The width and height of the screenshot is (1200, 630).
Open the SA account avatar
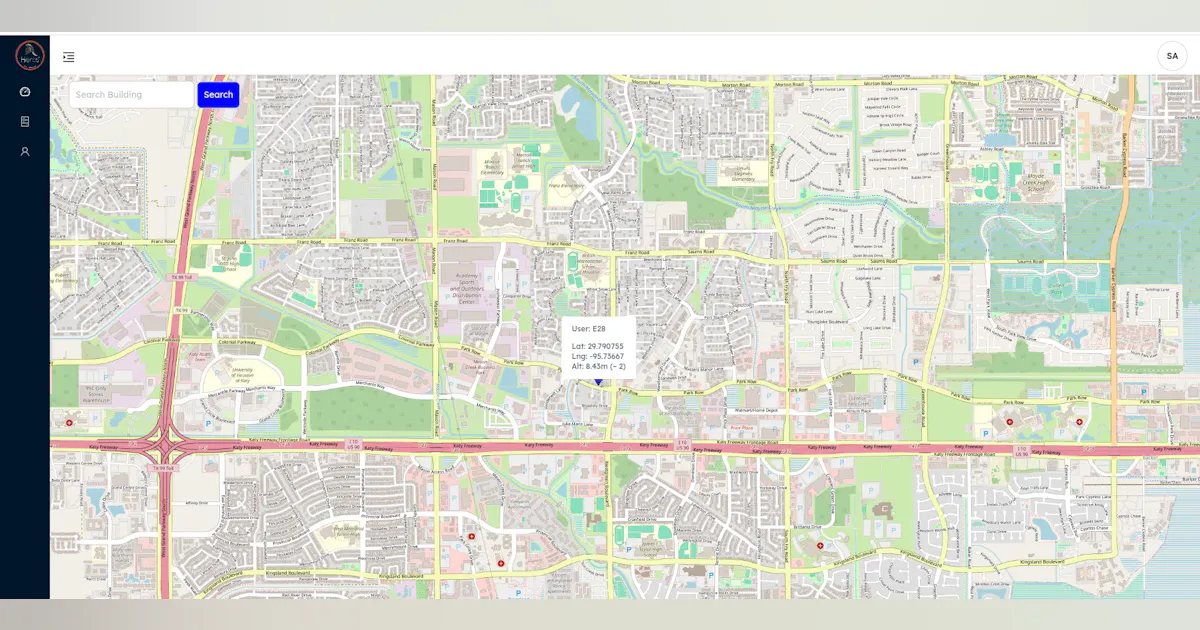click(1172, 56)
